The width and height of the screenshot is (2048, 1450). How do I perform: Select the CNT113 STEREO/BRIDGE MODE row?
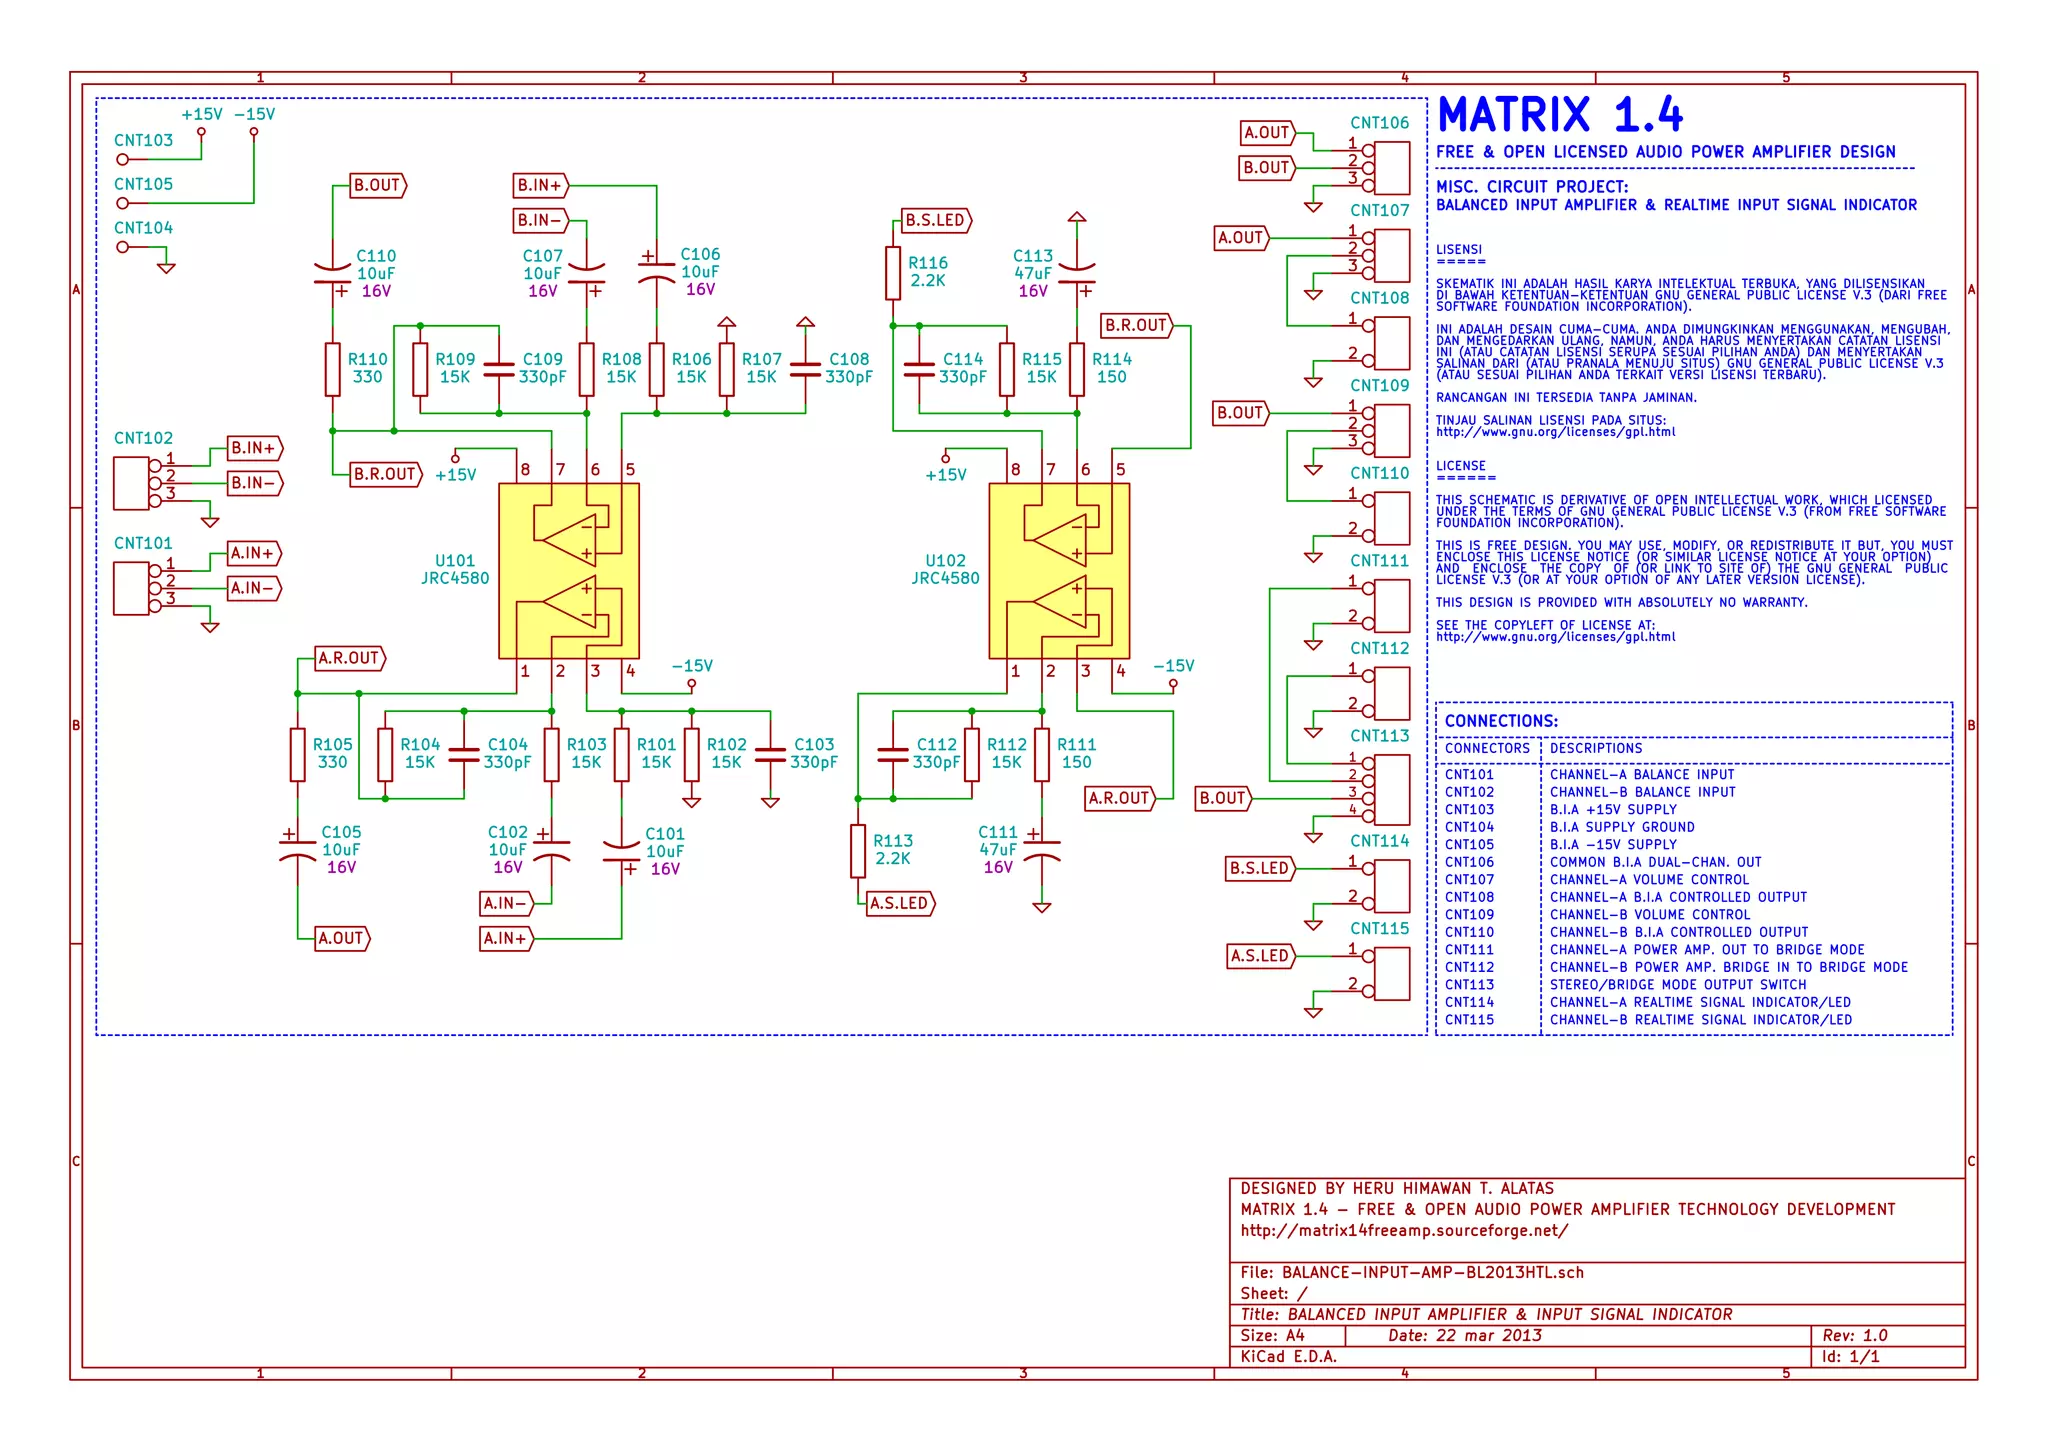click(1693, 984)
